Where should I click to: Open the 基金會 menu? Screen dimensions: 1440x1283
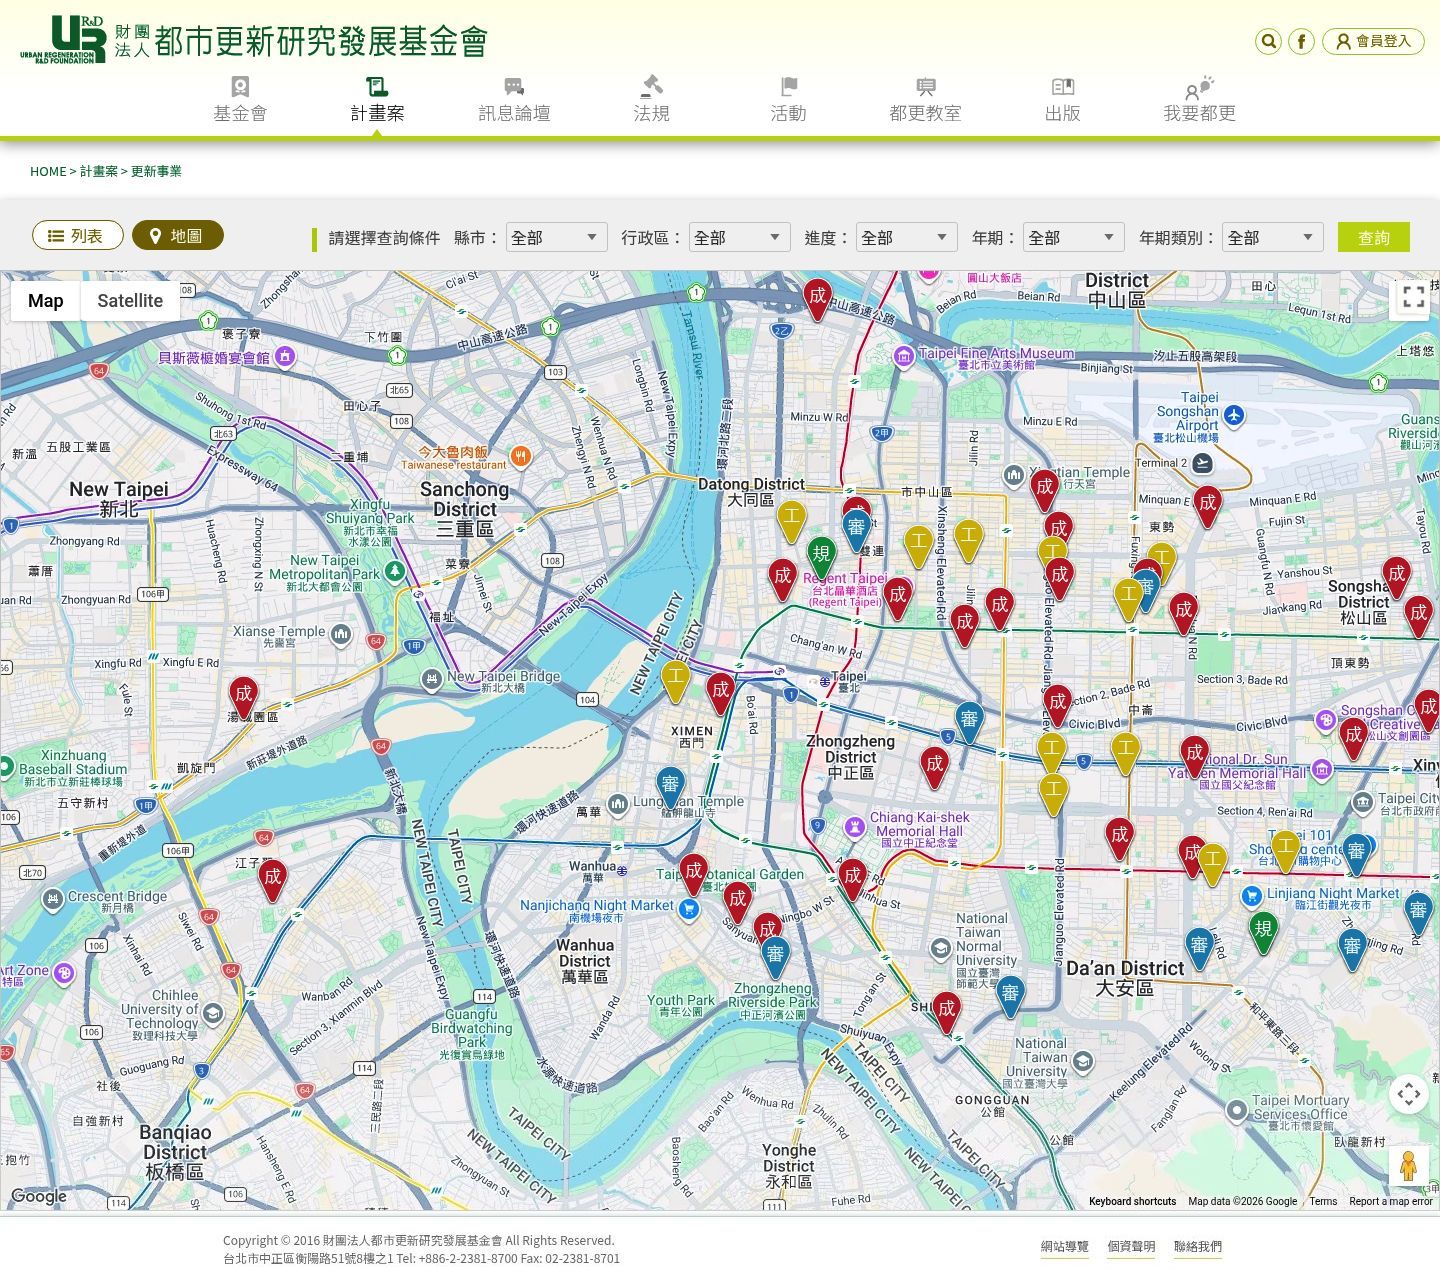coord(240,100)
